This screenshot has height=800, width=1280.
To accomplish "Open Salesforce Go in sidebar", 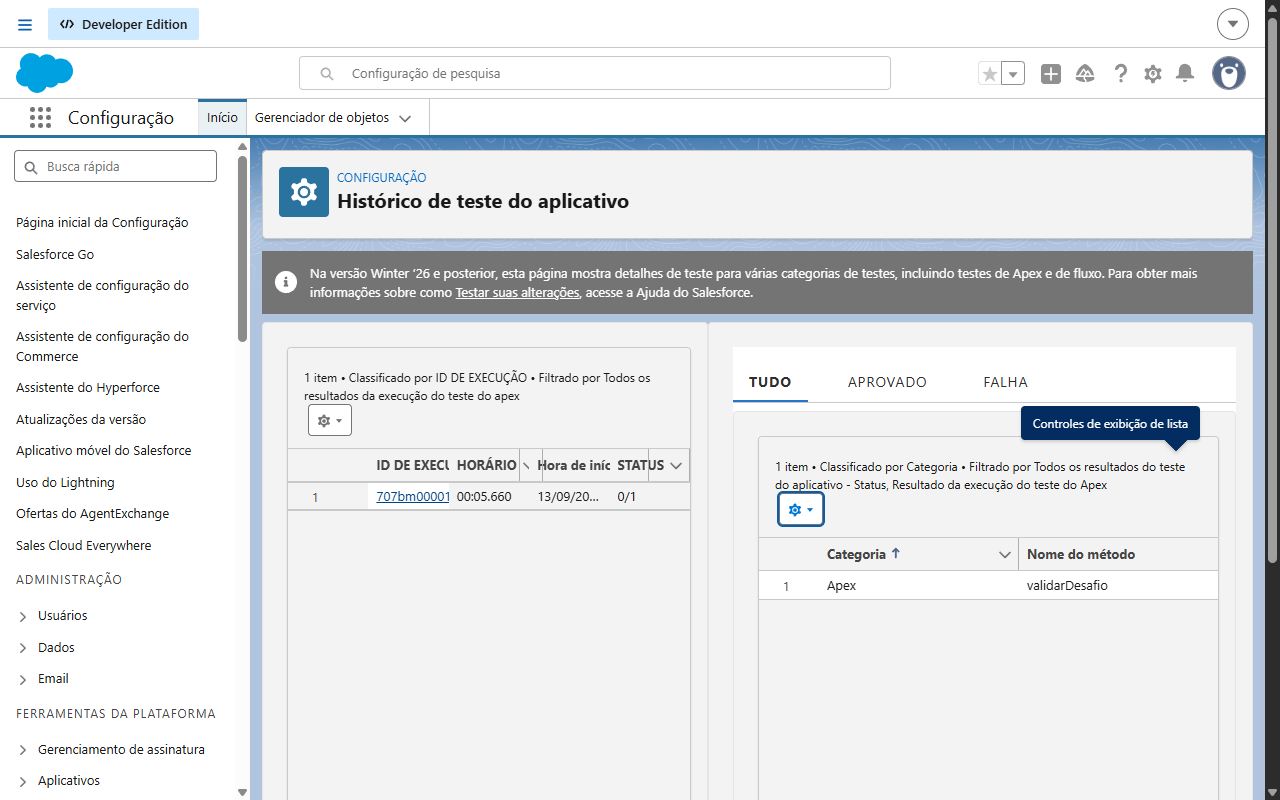I will 55,254.
